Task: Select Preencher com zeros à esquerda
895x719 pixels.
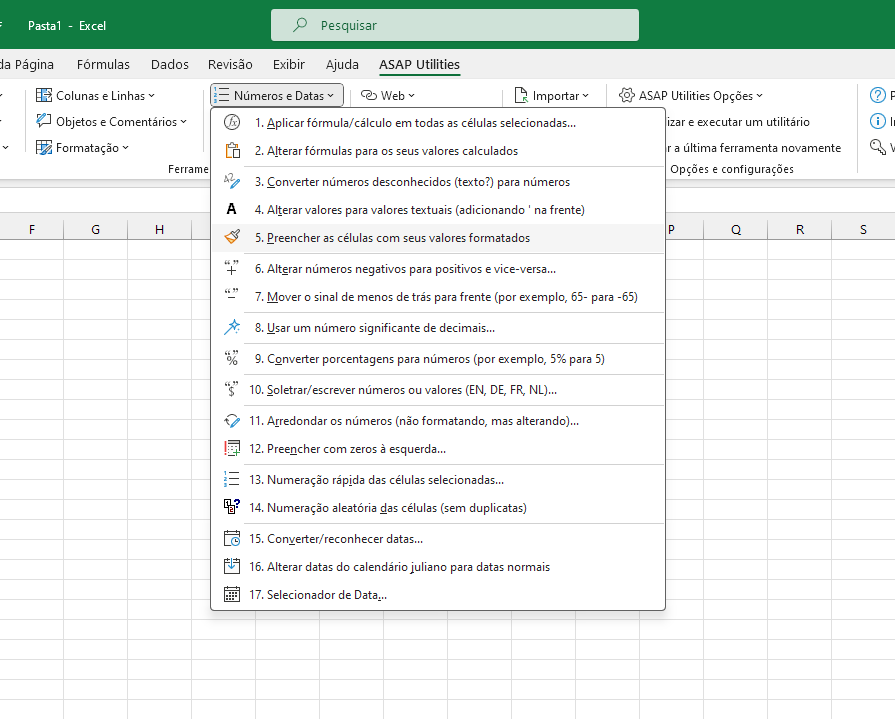Action: [438, 449]
